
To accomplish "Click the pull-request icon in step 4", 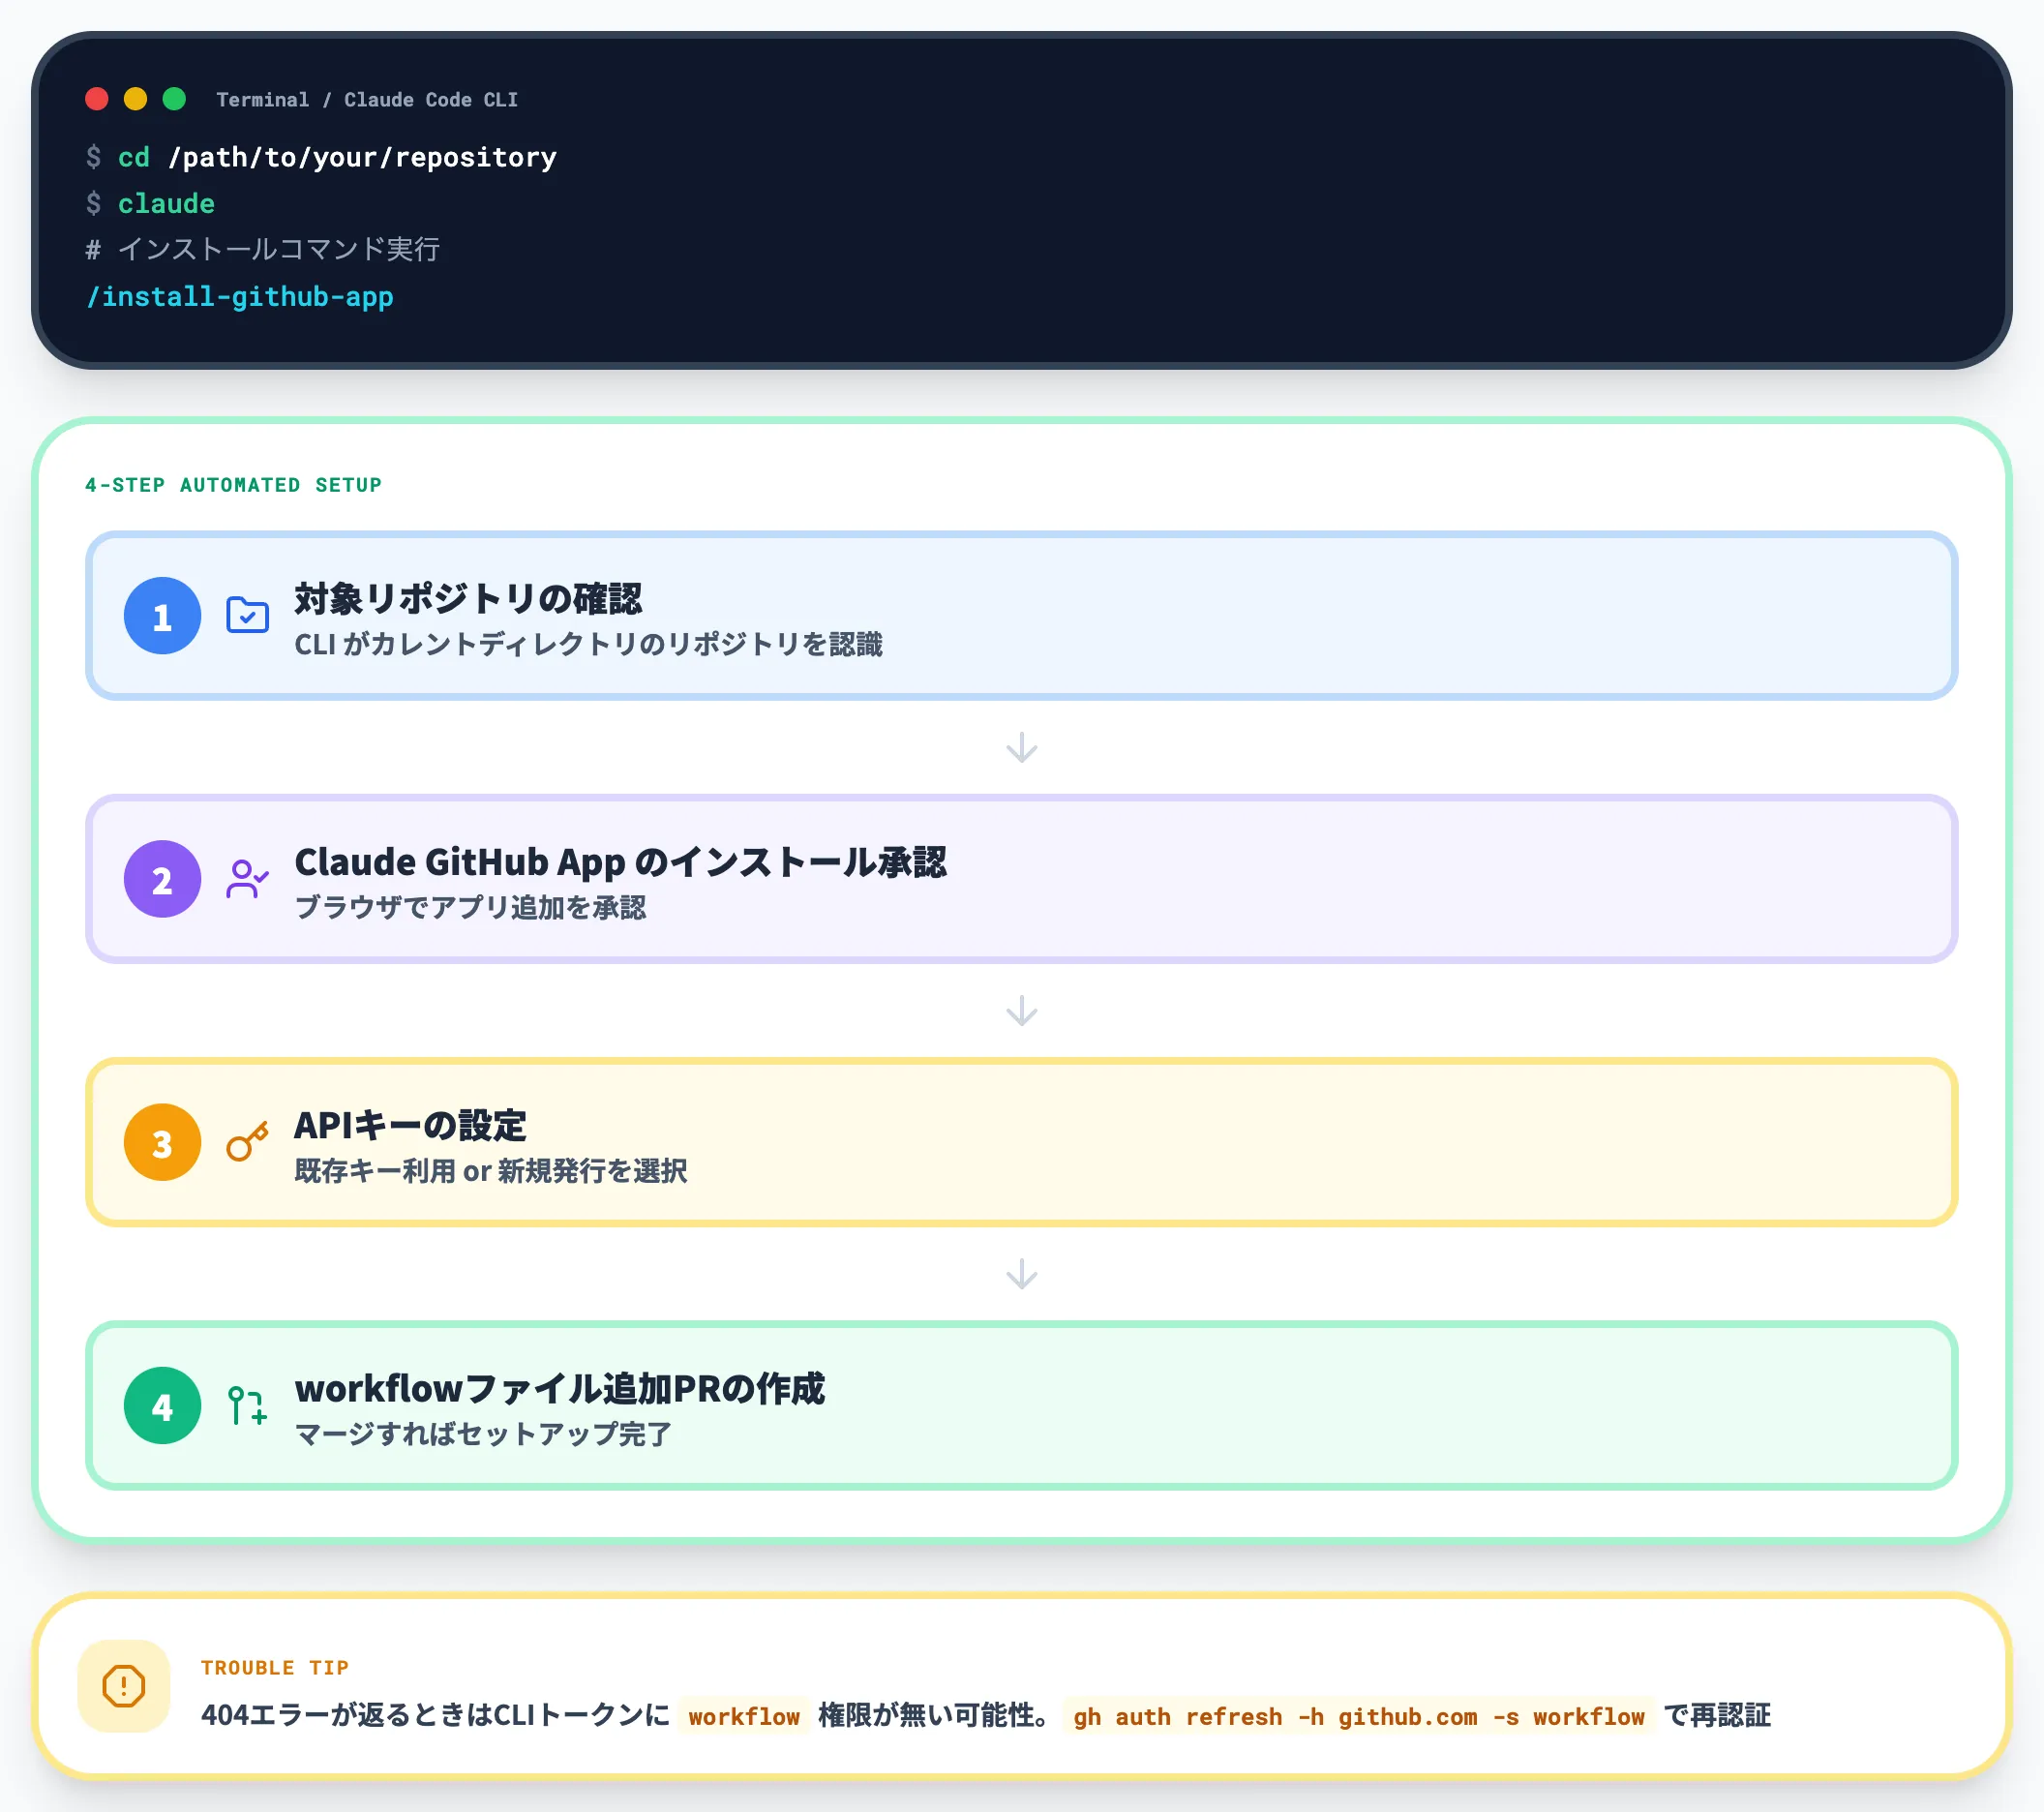I will click(247, 1405).
